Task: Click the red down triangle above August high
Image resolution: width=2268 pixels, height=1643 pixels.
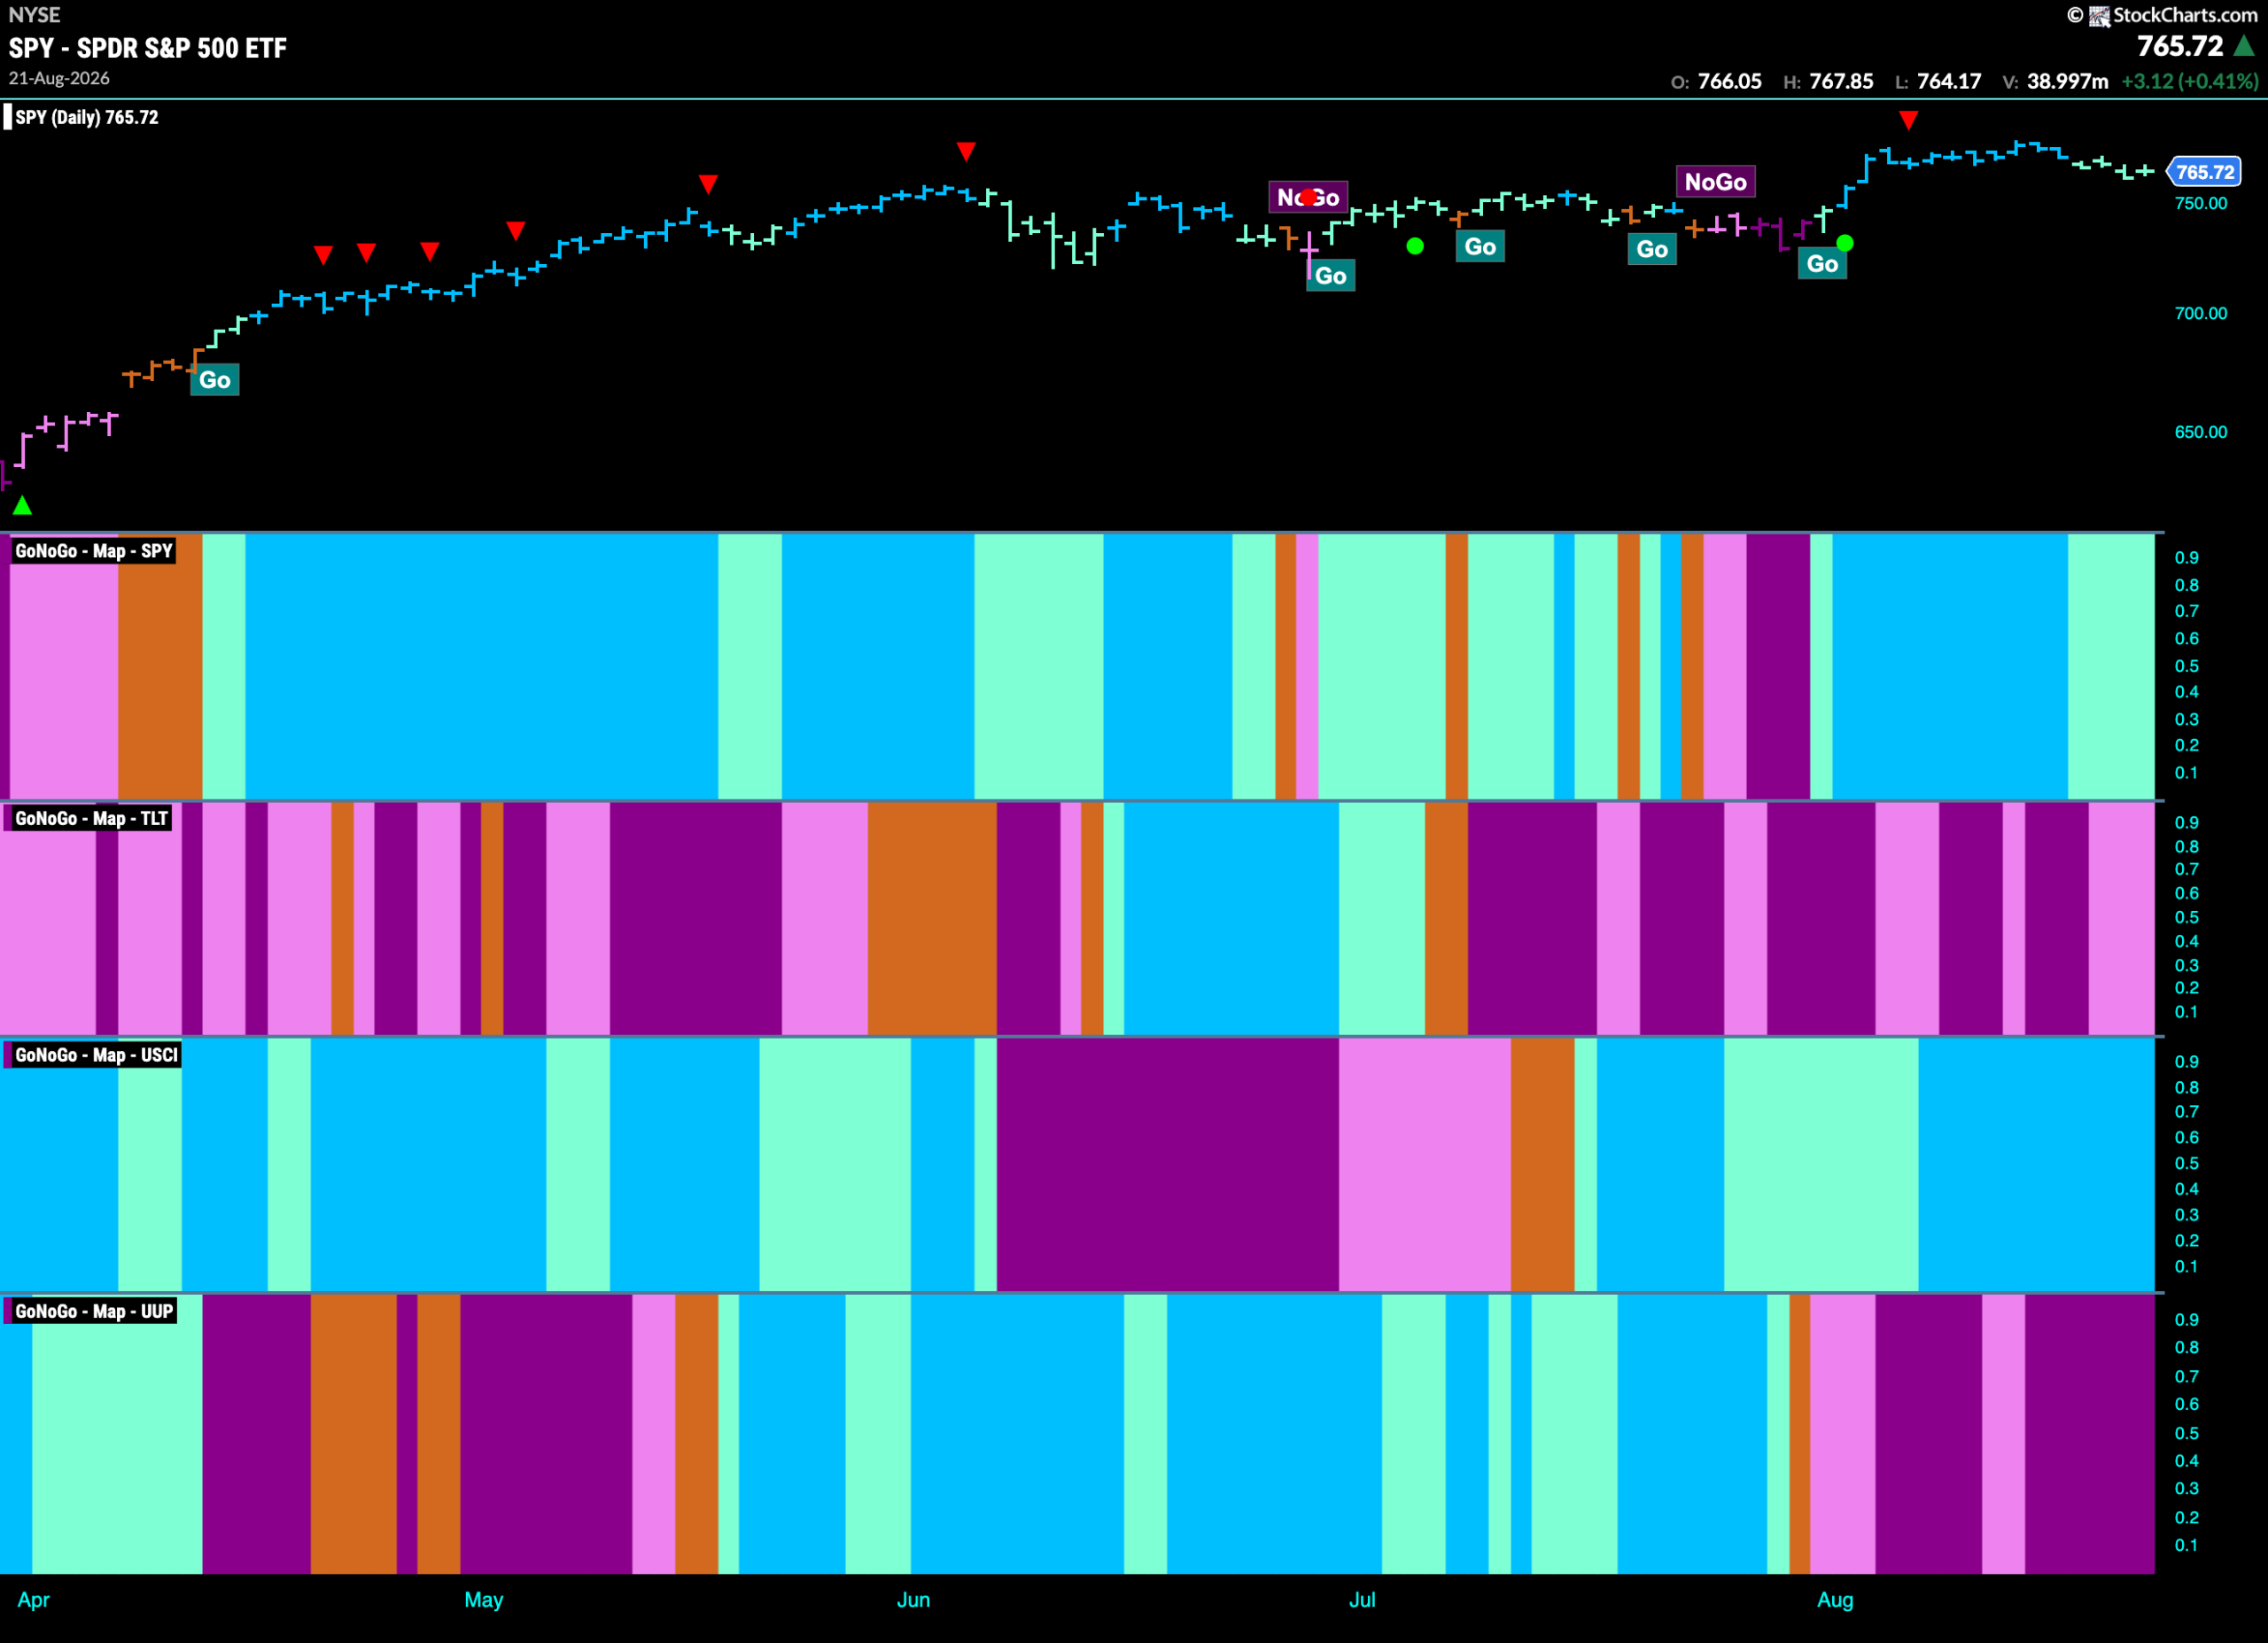Action: [1908, 120]
